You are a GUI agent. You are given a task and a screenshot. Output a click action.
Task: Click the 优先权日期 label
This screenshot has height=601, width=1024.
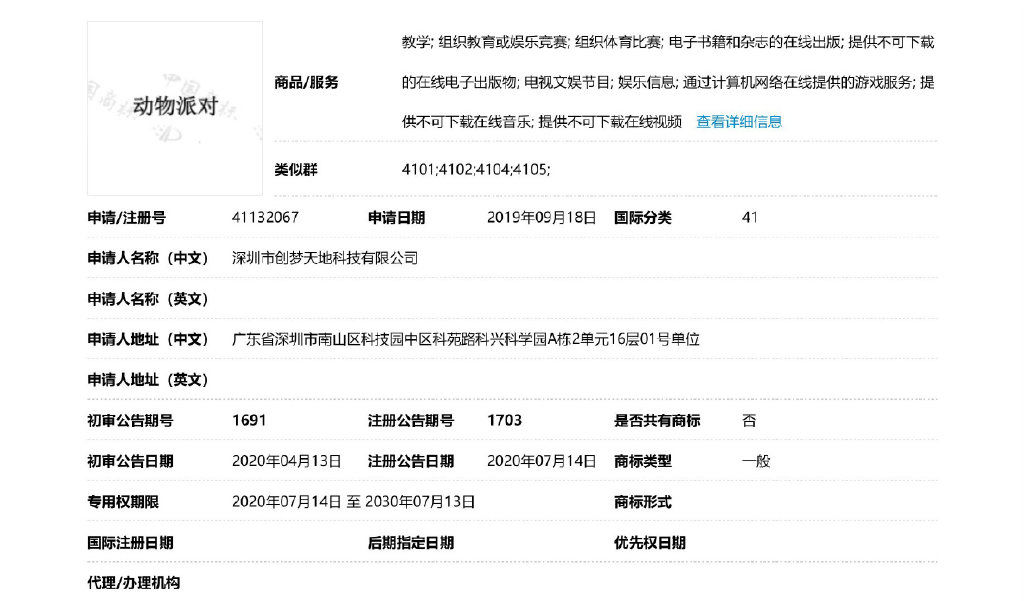click(650, 543)
